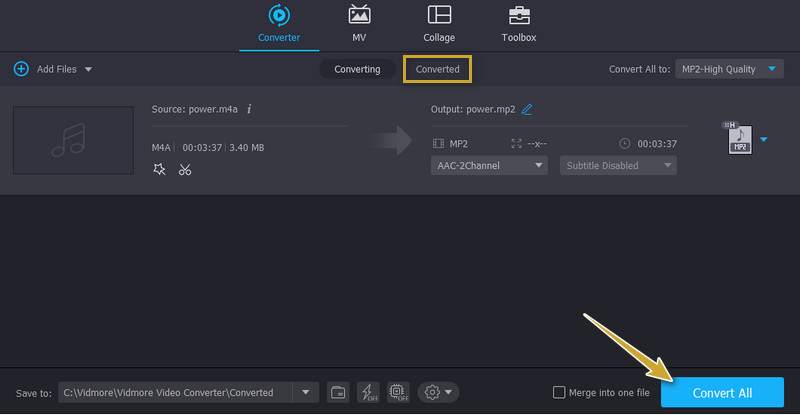Expand the Add Files dropdown arrow
This screenshot has height=415, width=800.
(88, 69)
